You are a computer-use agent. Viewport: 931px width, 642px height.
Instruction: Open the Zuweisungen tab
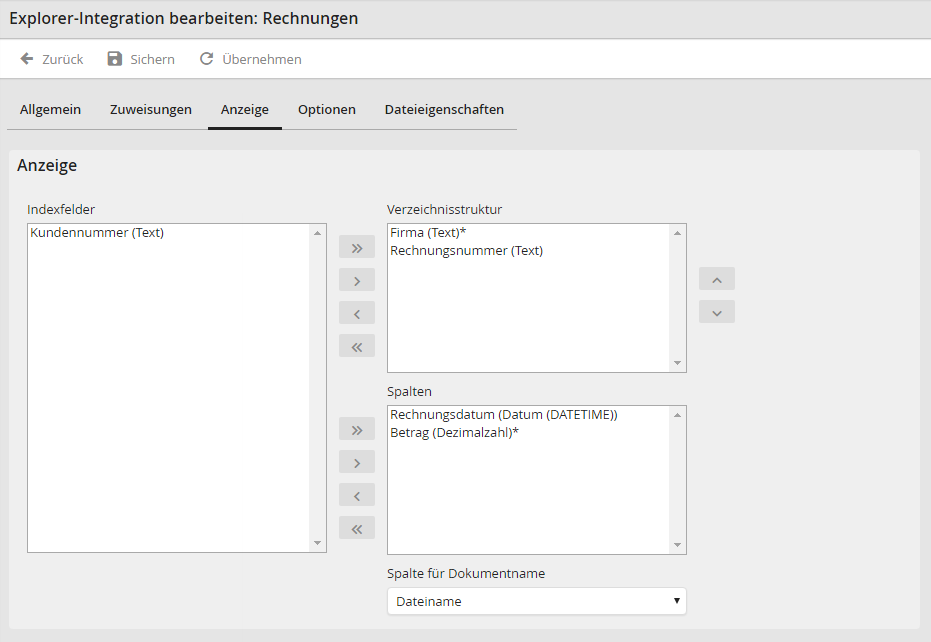151,110
